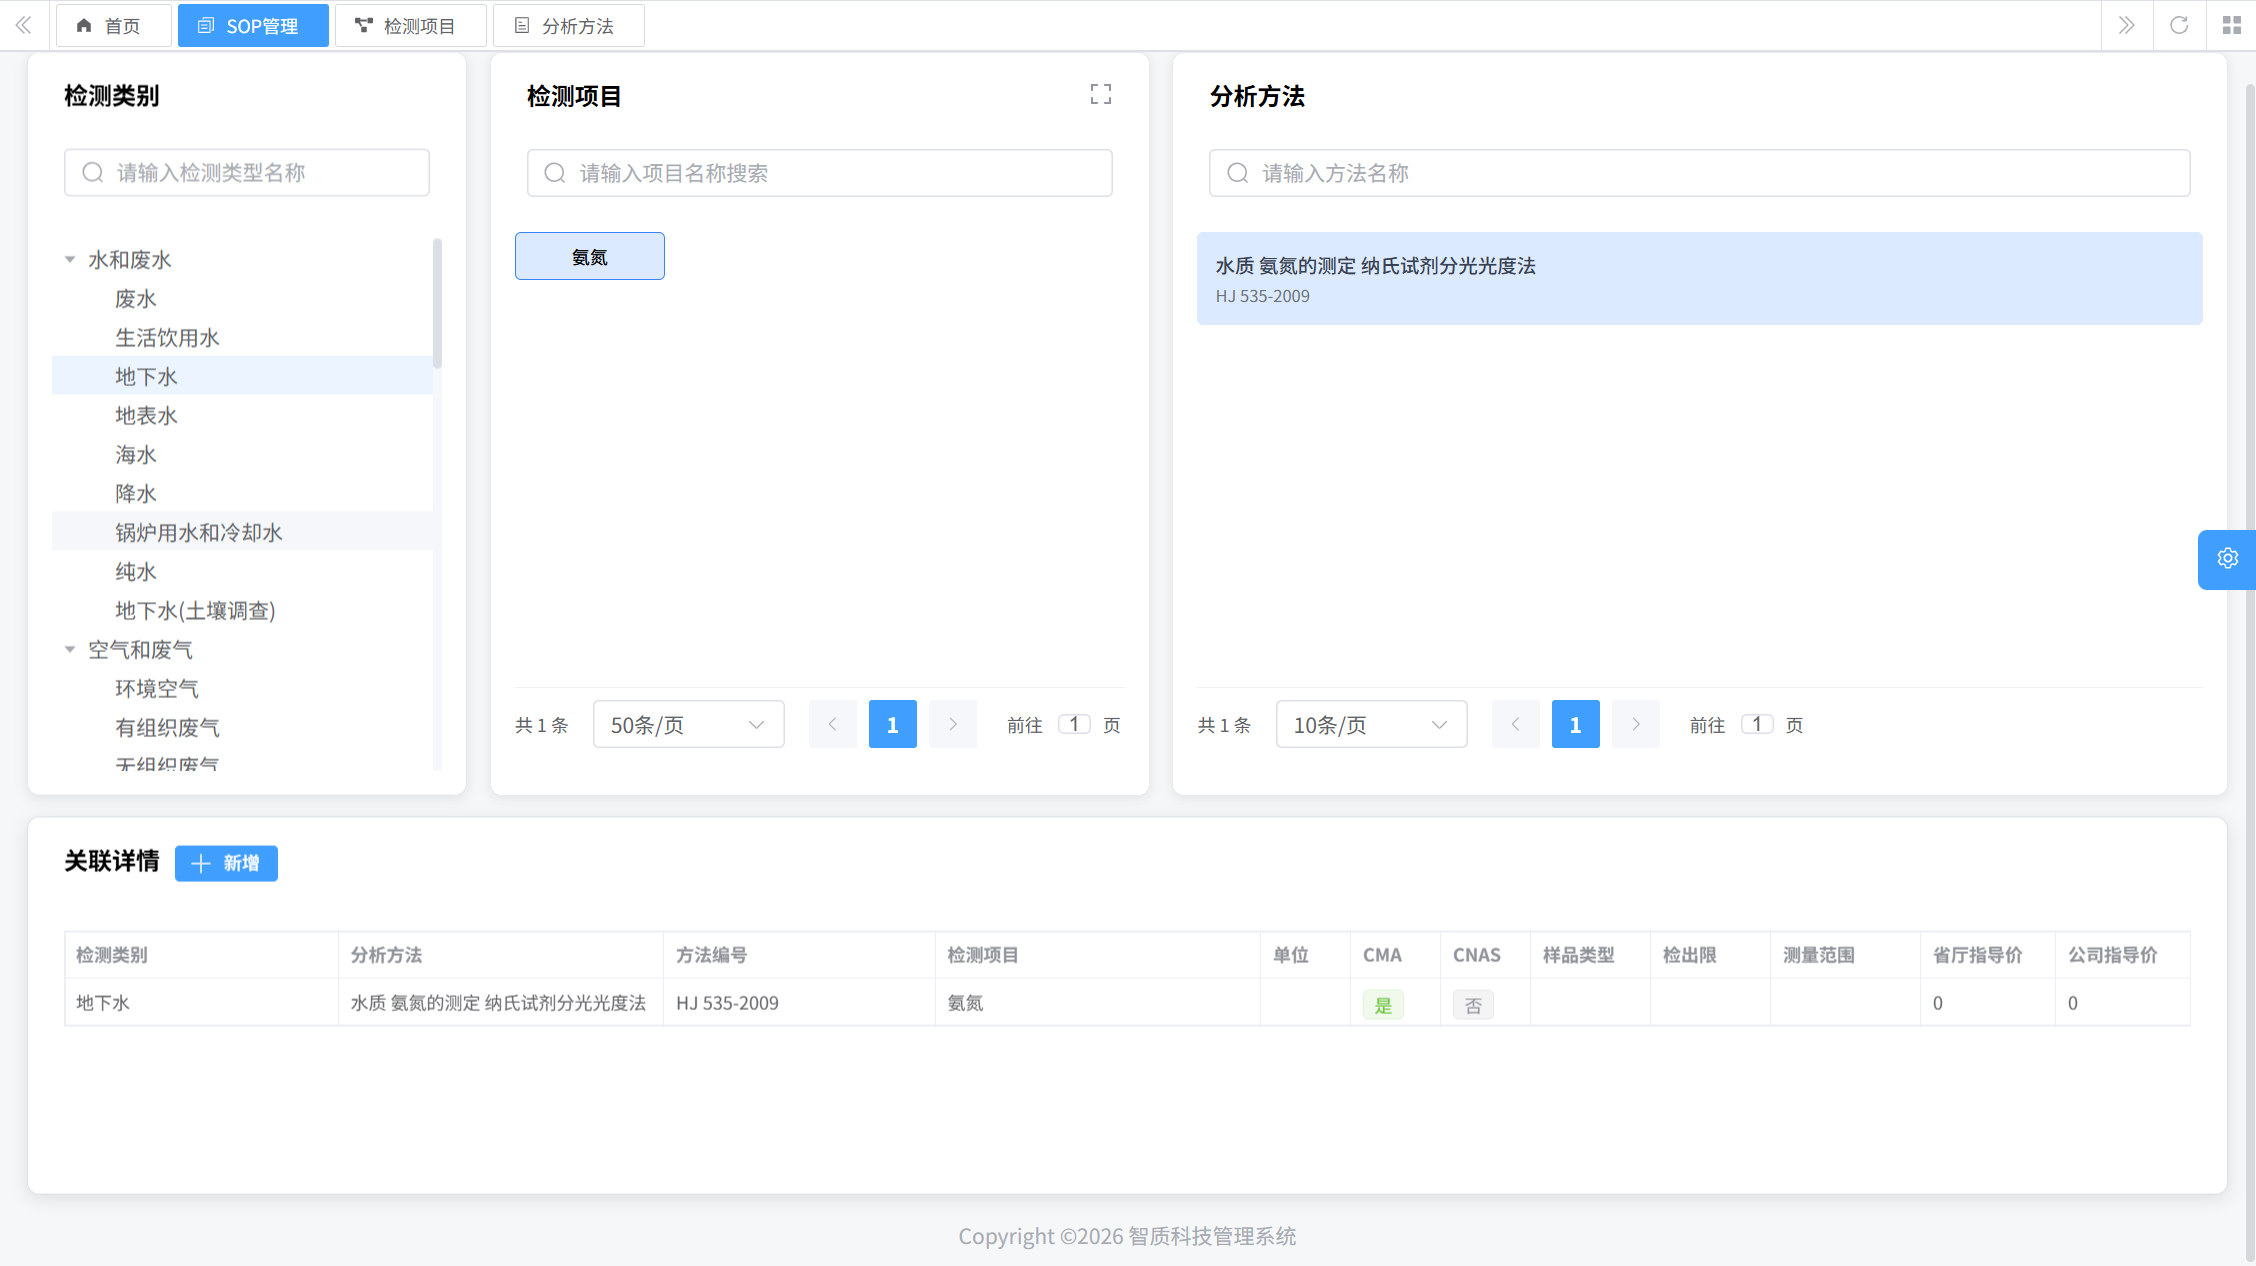Collapse the 水和废水 category tree
This screenshot has height=1266, width=2256.
pos(70,258)
